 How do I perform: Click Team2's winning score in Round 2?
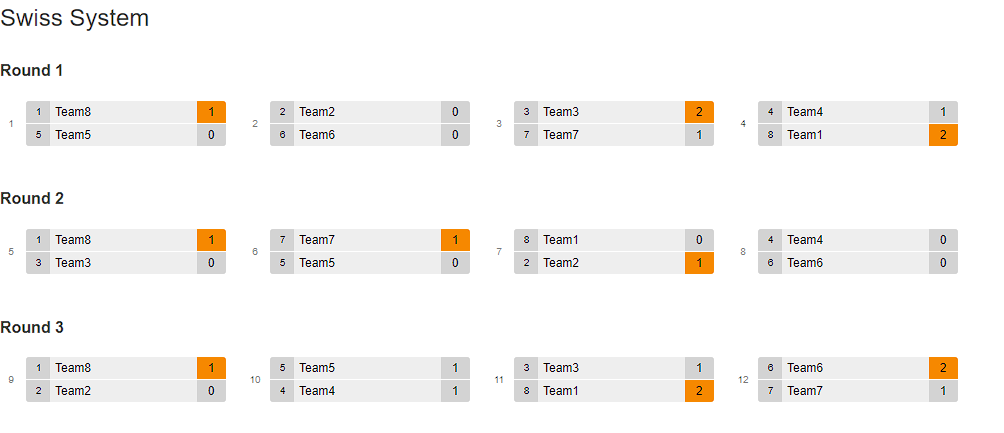699,263
